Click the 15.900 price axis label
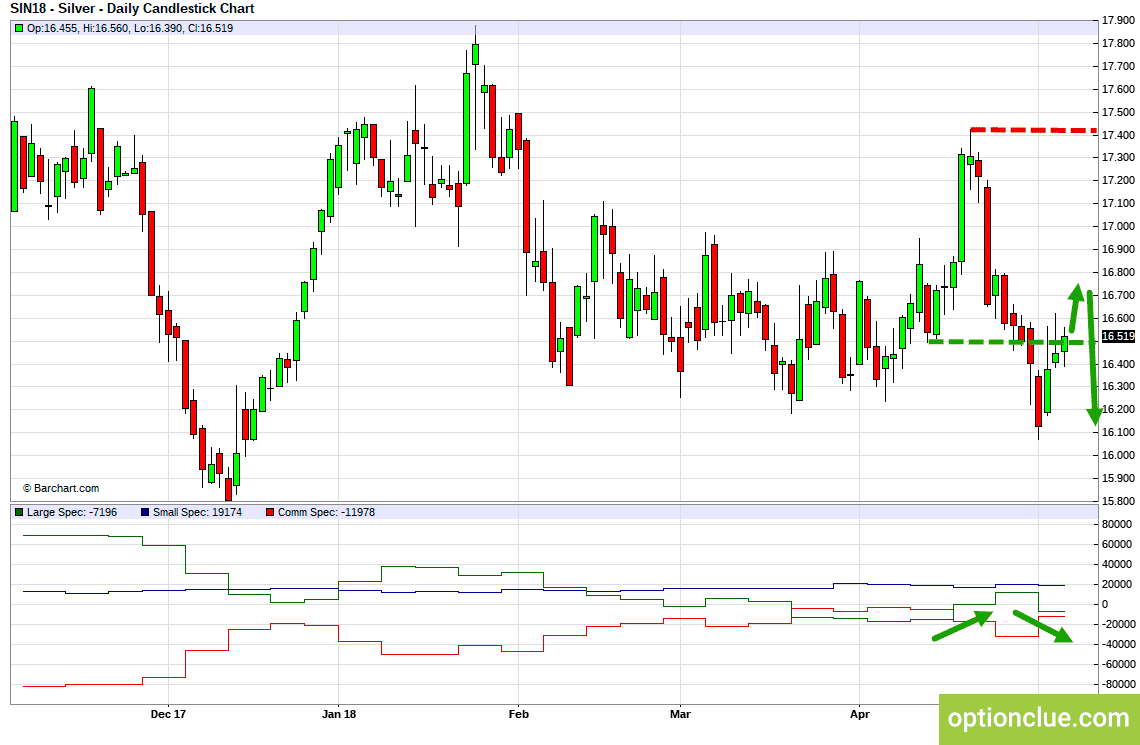 [1118, 478]
